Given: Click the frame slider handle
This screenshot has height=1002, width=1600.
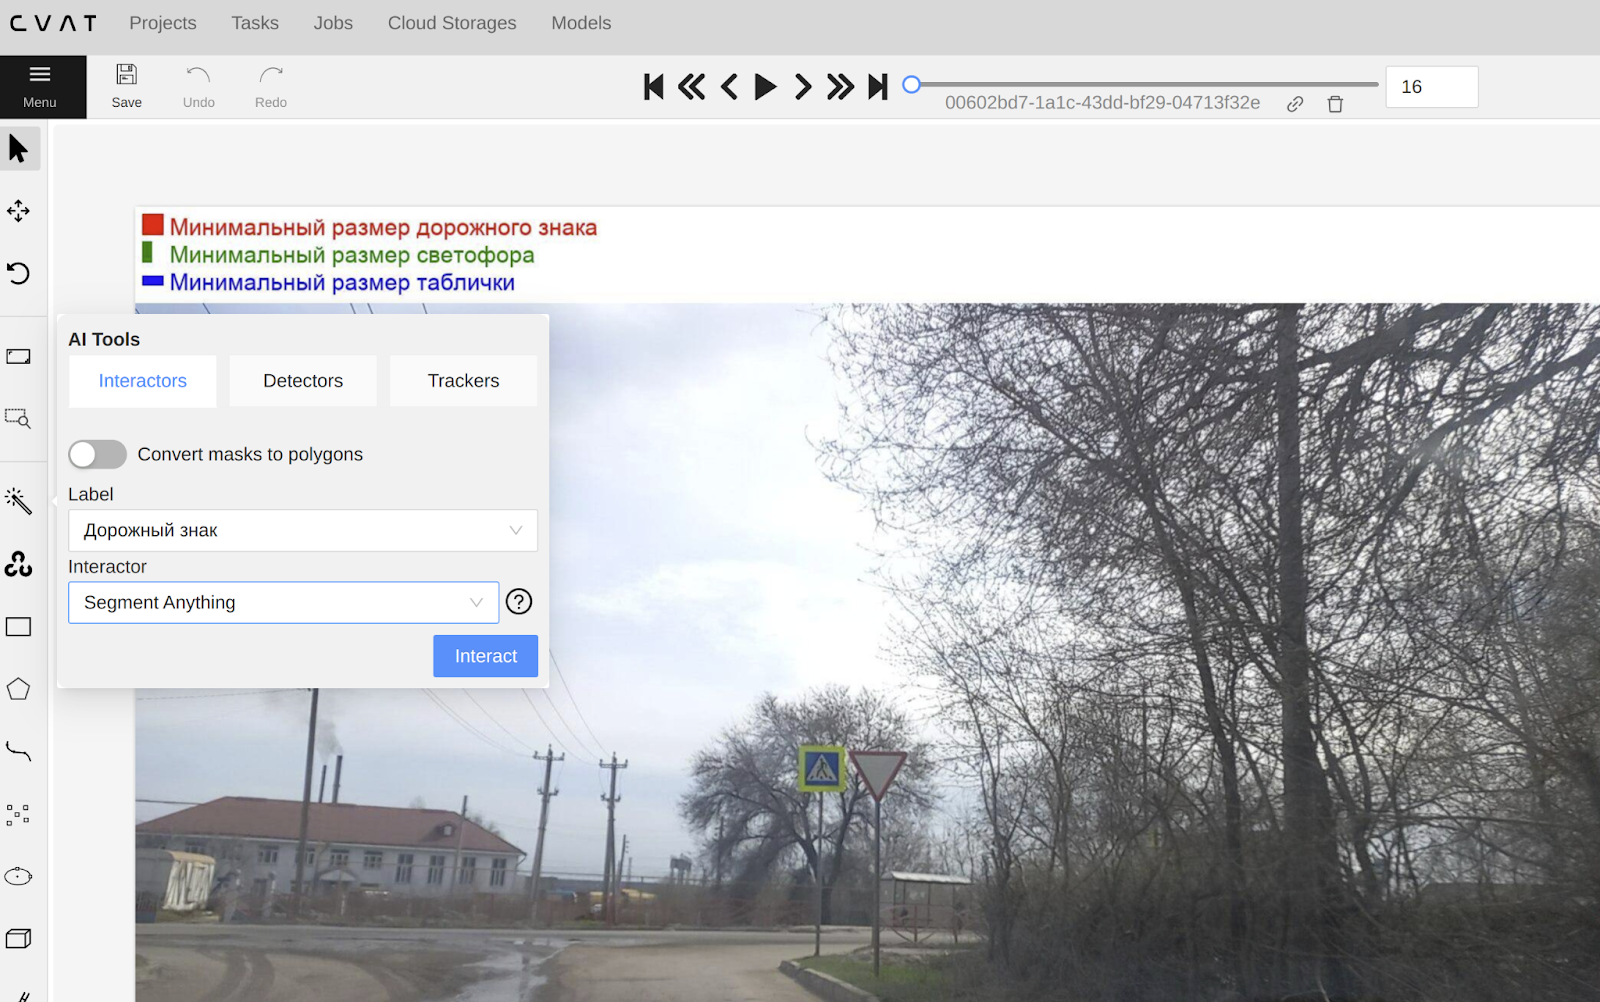Looking at the screenshot, I should point(912,84).
